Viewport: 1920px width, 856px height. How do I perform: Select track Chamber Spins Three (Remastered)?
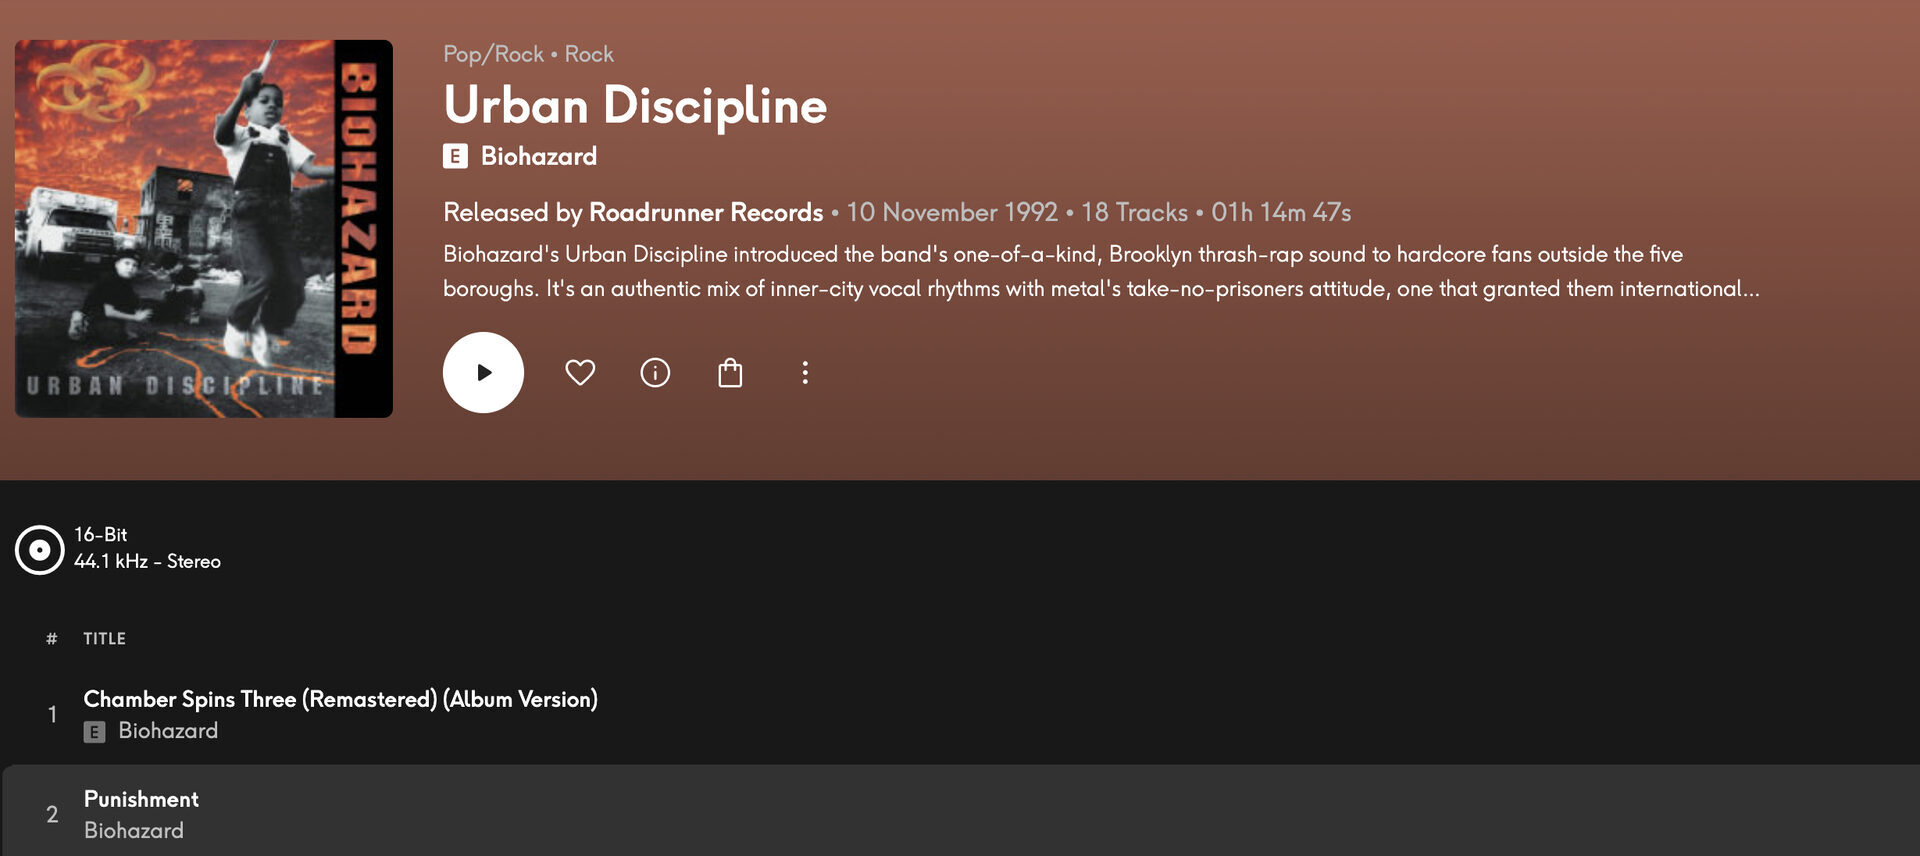click(340, 699)
